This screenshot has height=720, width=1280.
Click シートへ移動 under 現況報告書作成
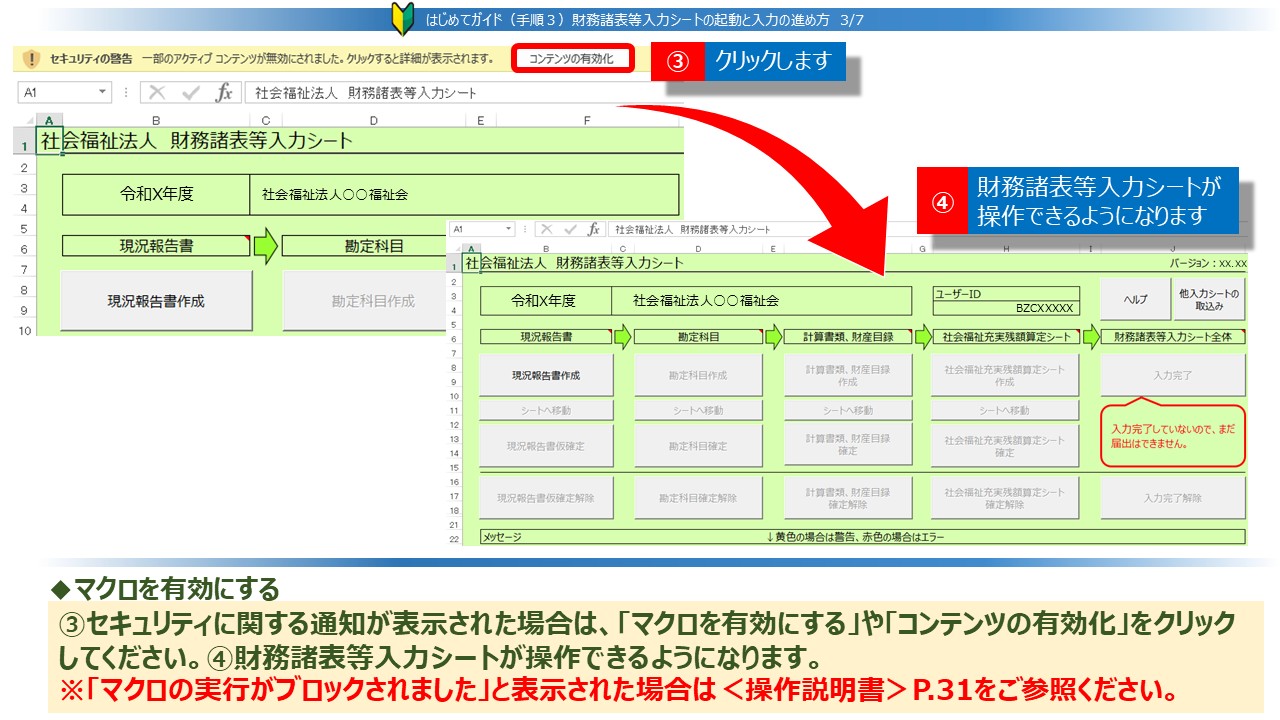[546, 410]
